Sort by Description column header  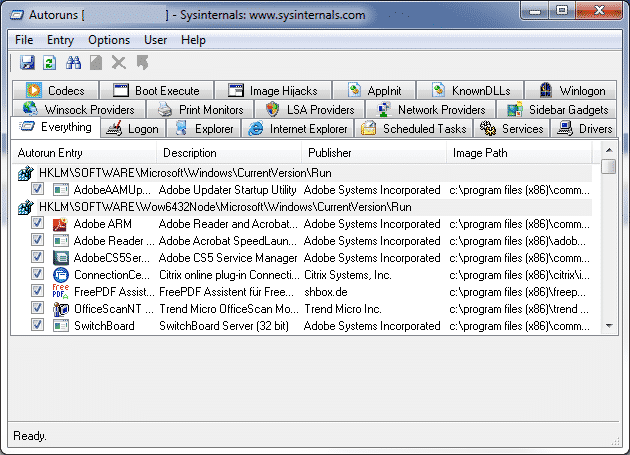229,153
